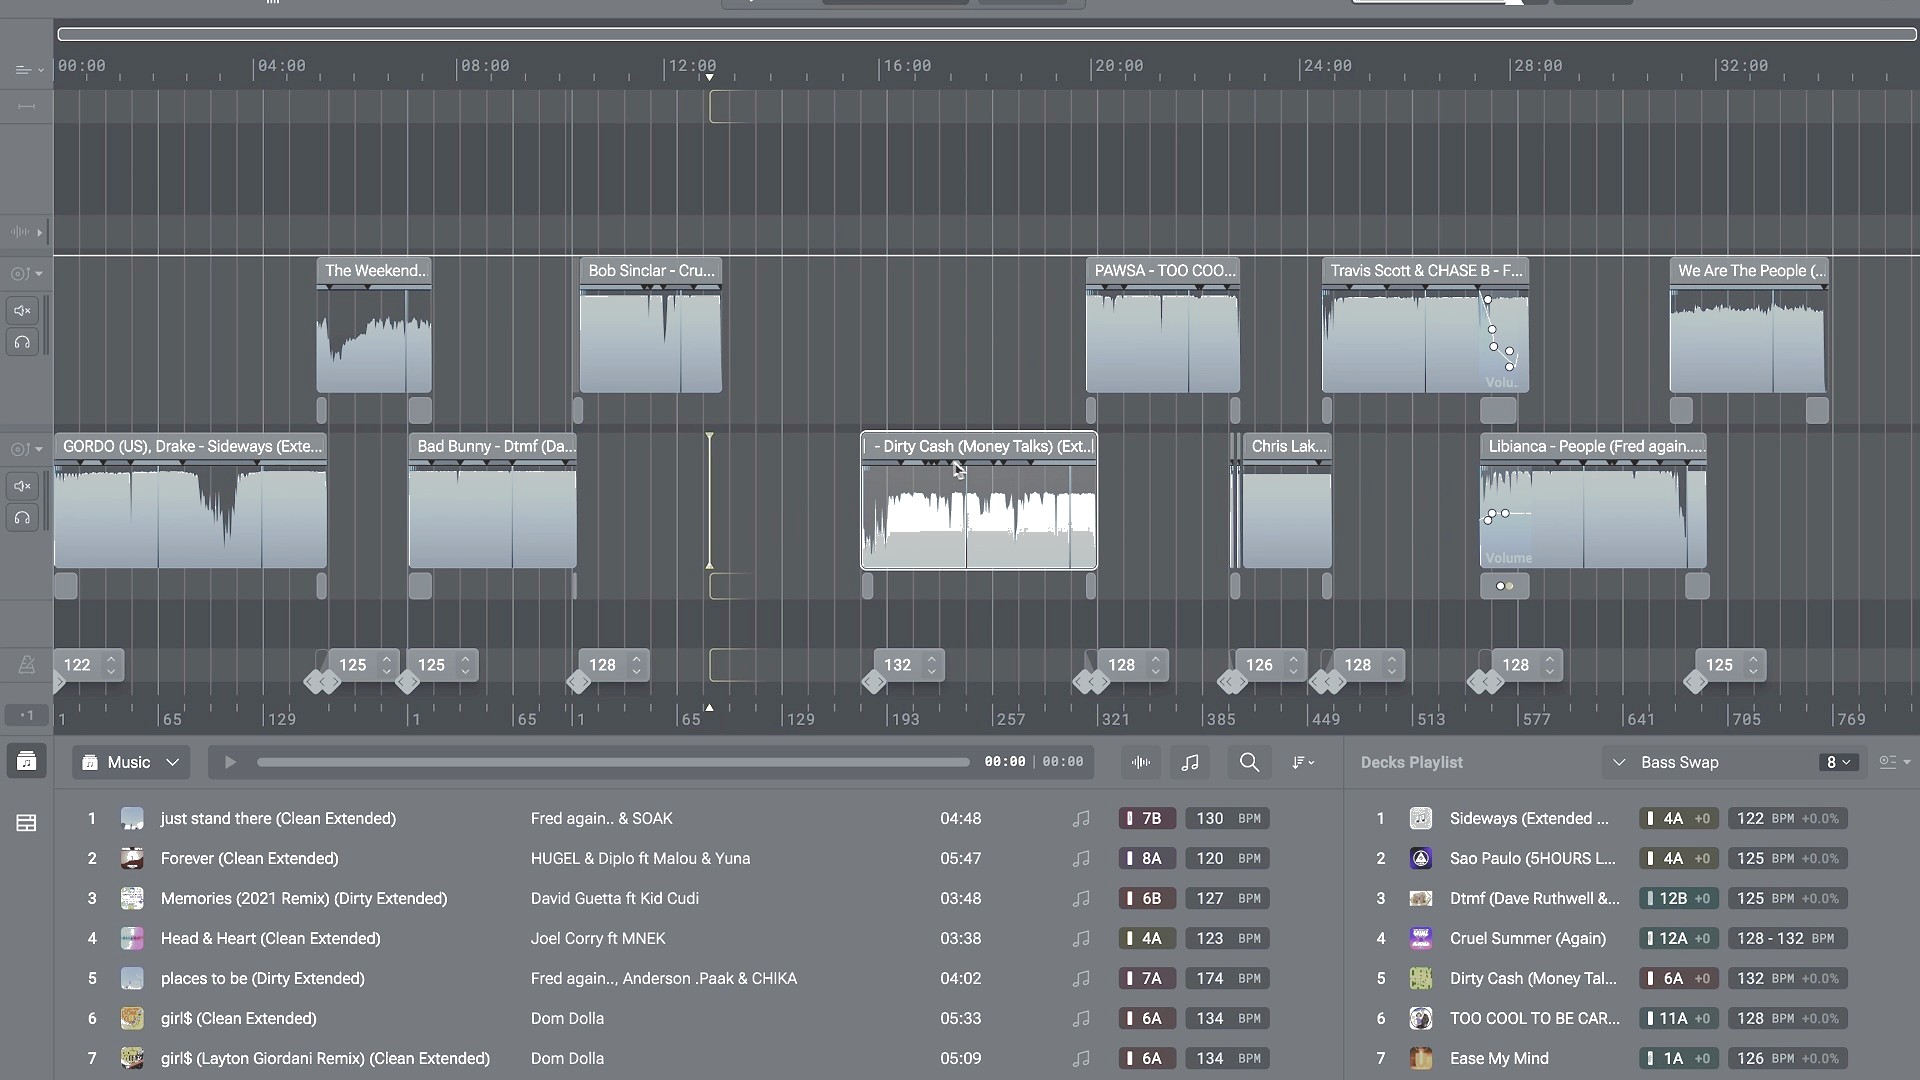Open the library search magnifier
The image size is (1920, 1080).
coord(1249,762)
